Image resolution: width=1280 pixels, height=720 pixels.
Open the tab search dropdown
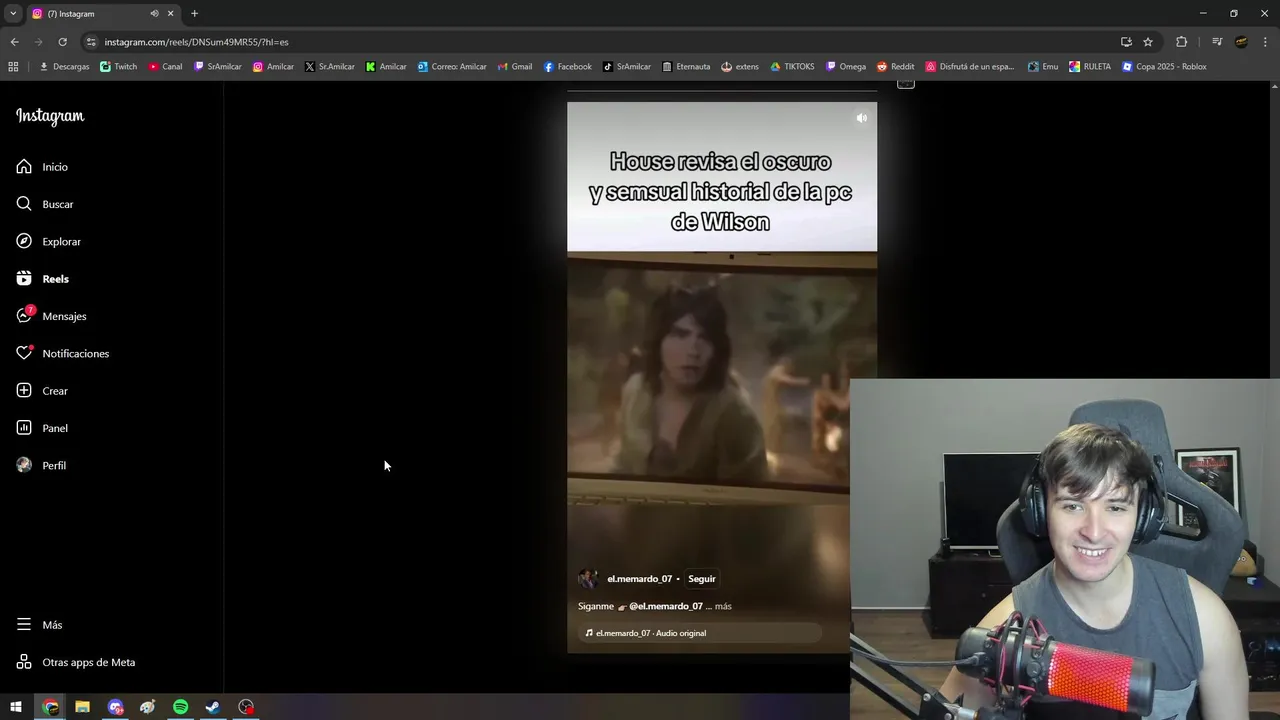click(x=13, y=13)
